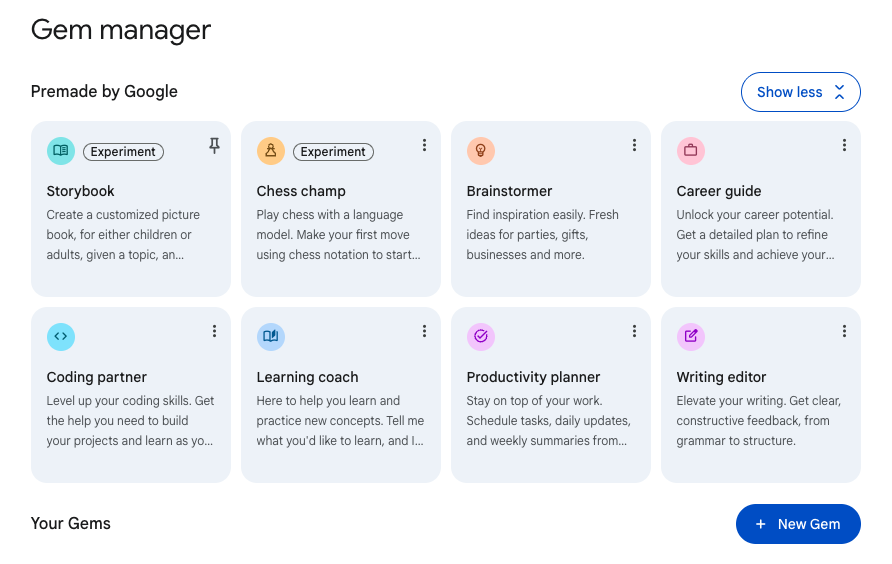
Task: Toggle the pin on the Storybook gem
Action: tap(214, 146)
